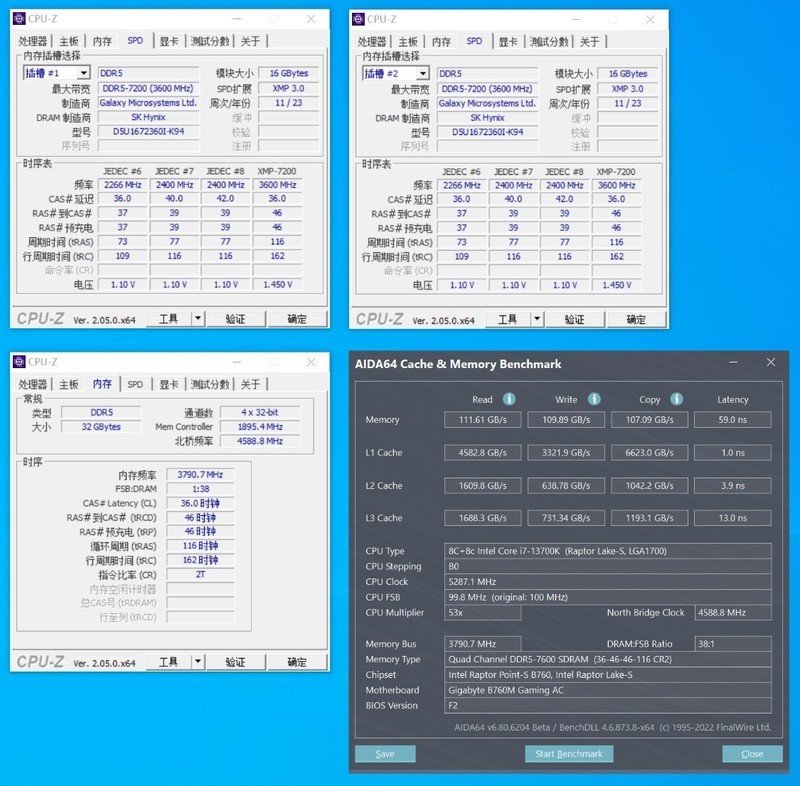Click the 确定 button in top-right CPU-Z
Image resolution: width=800 pixels, height=786 pixels.
pos(636,319)
